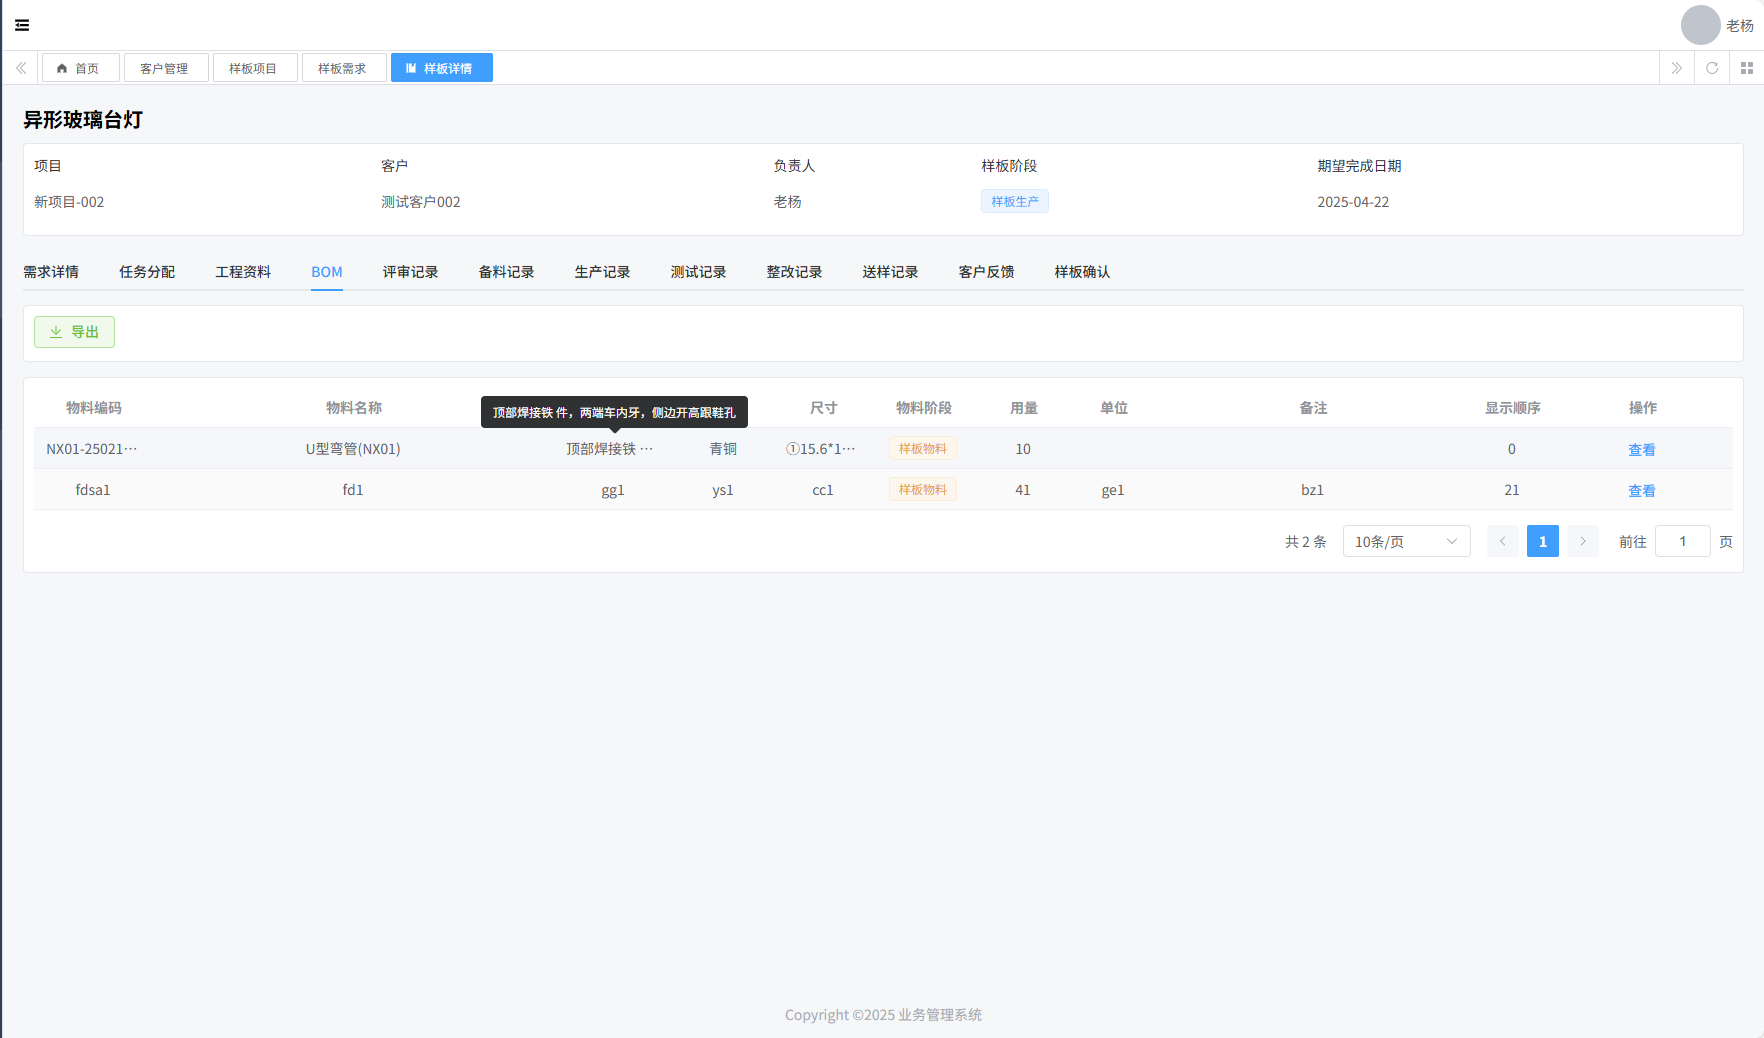Open the 样板确认 tab

1082,272
